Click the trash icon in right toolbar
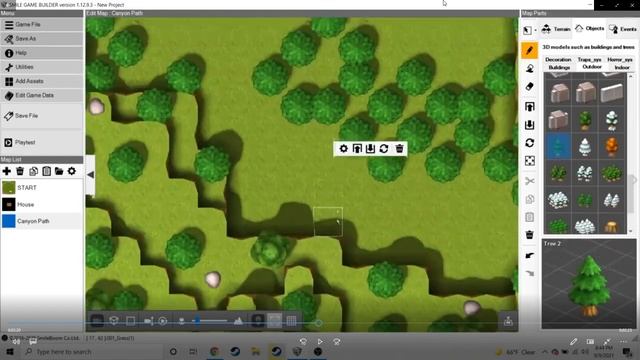 (529, 235)
